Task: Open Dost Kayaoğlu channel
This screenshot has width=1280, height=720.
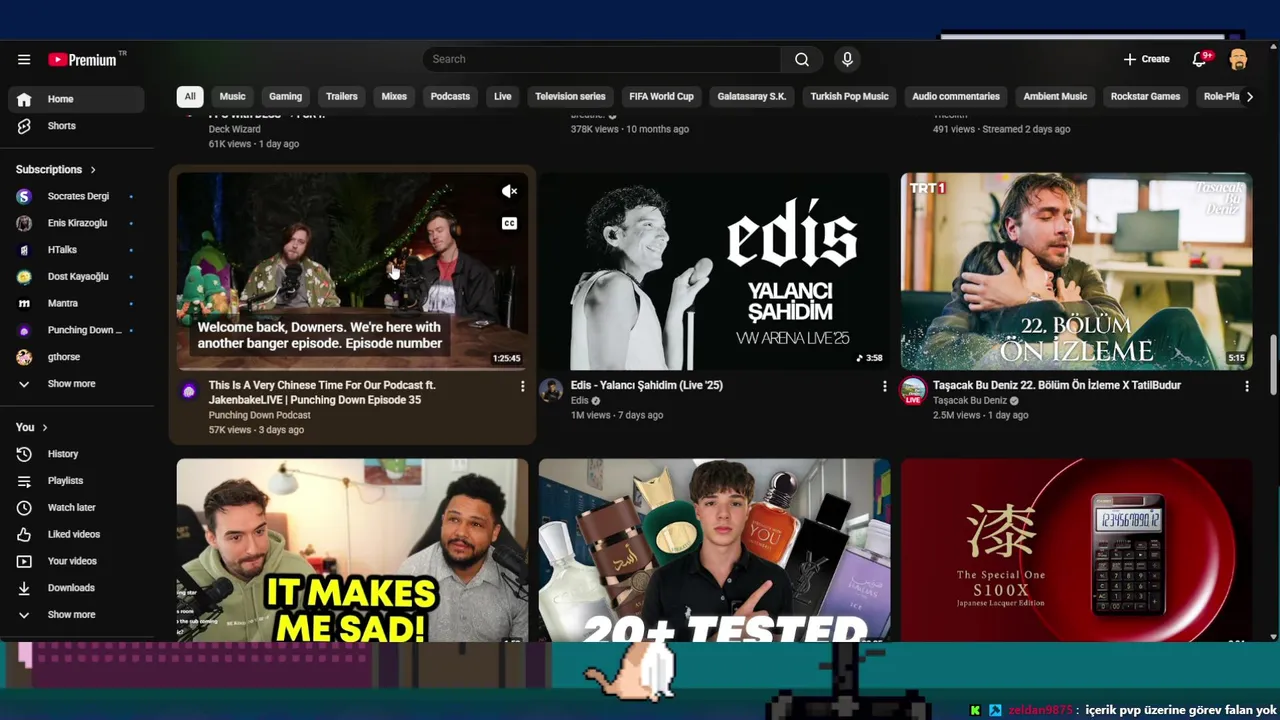Action: pos(76,277)
